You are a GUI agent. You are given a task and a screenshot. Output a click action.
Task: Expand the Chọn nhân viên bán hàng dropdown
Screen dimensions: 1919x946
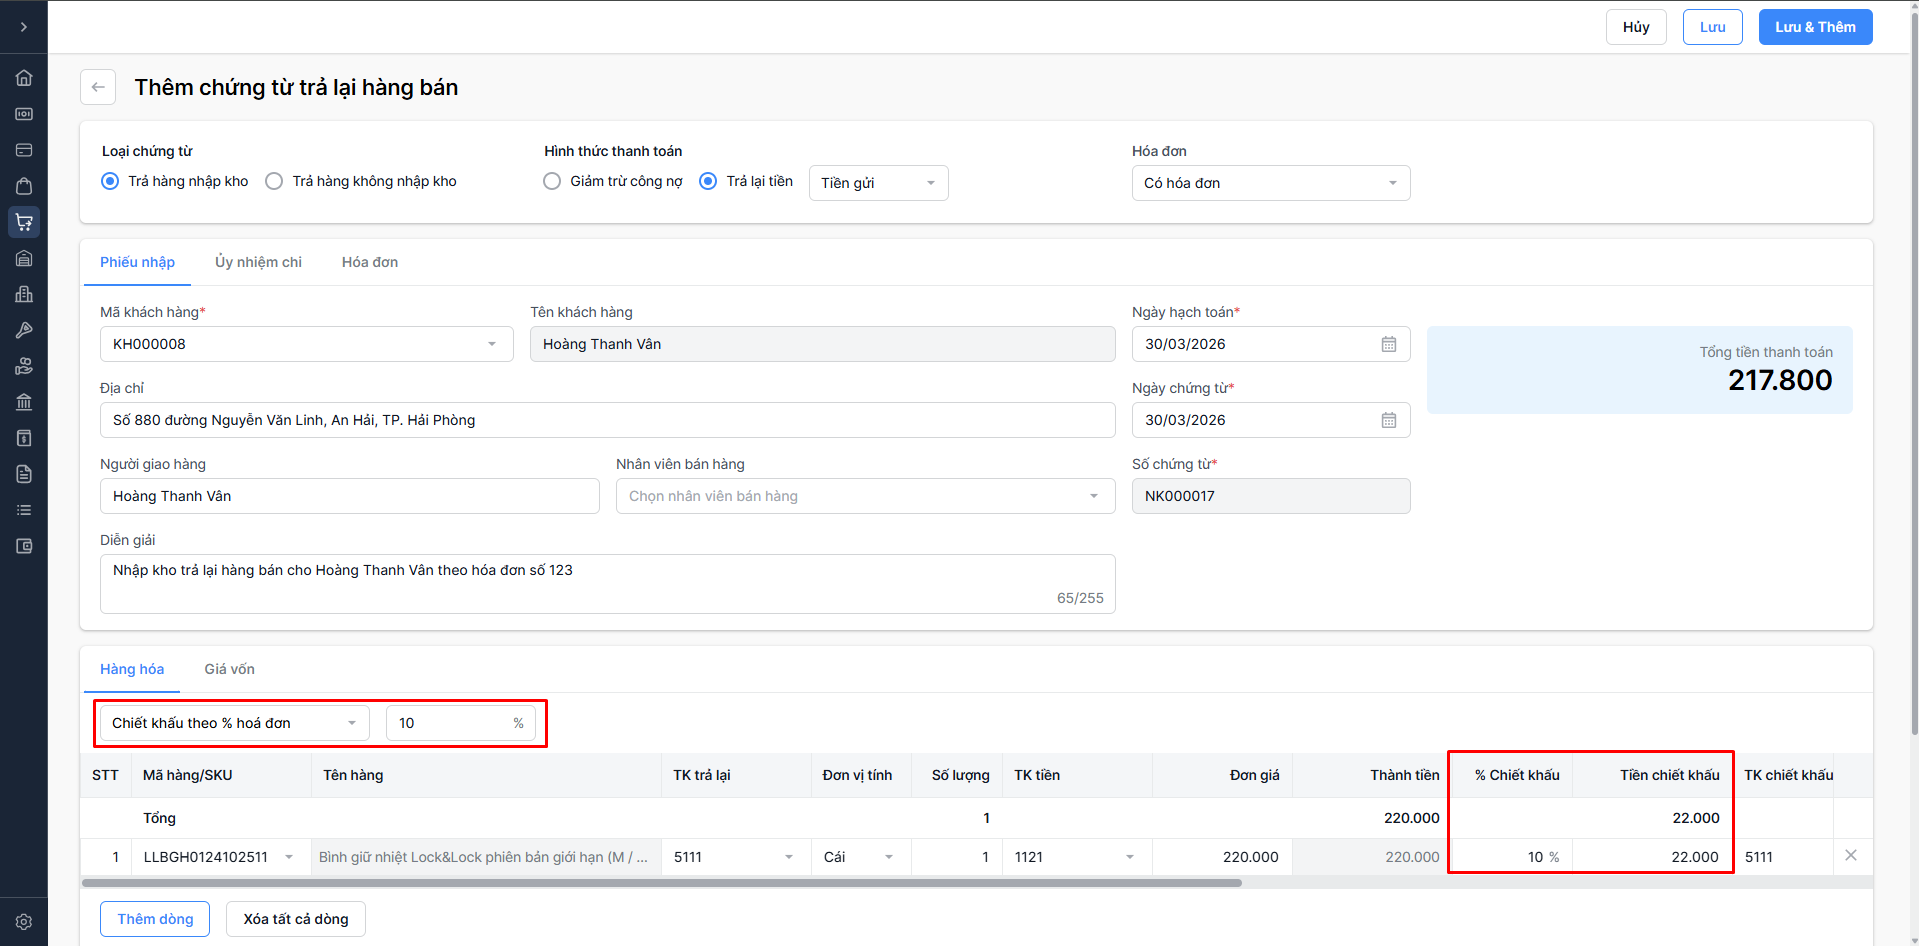tap(865, 496)
